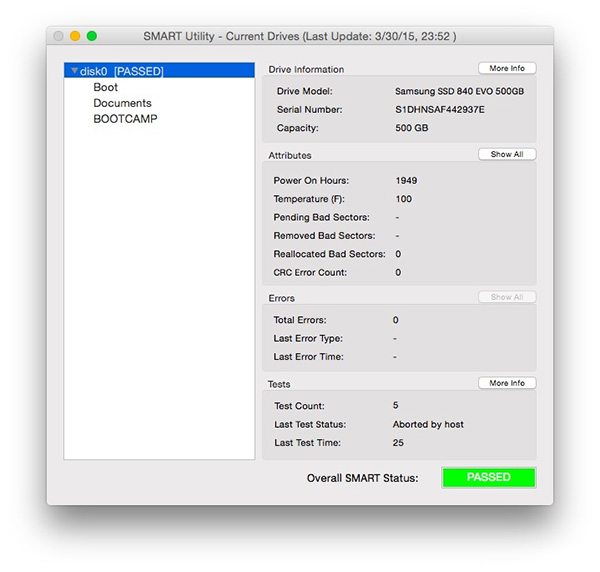The width and height of the screenshot is (600, 572).
Task: Click the Test Count value '5'
Action: tap(396, 405)
